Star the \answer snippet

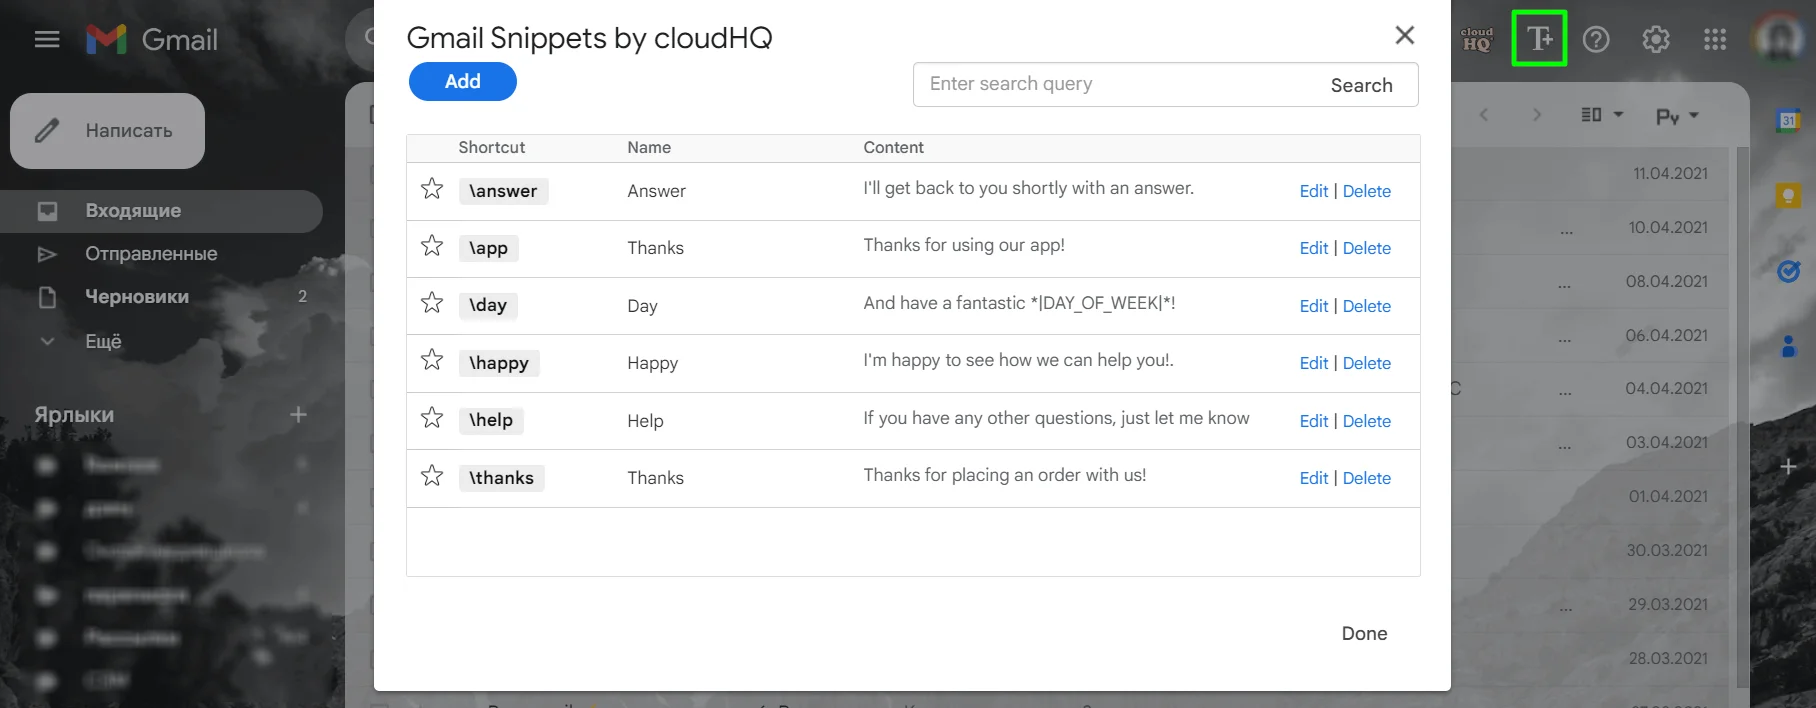coord(432,189)
